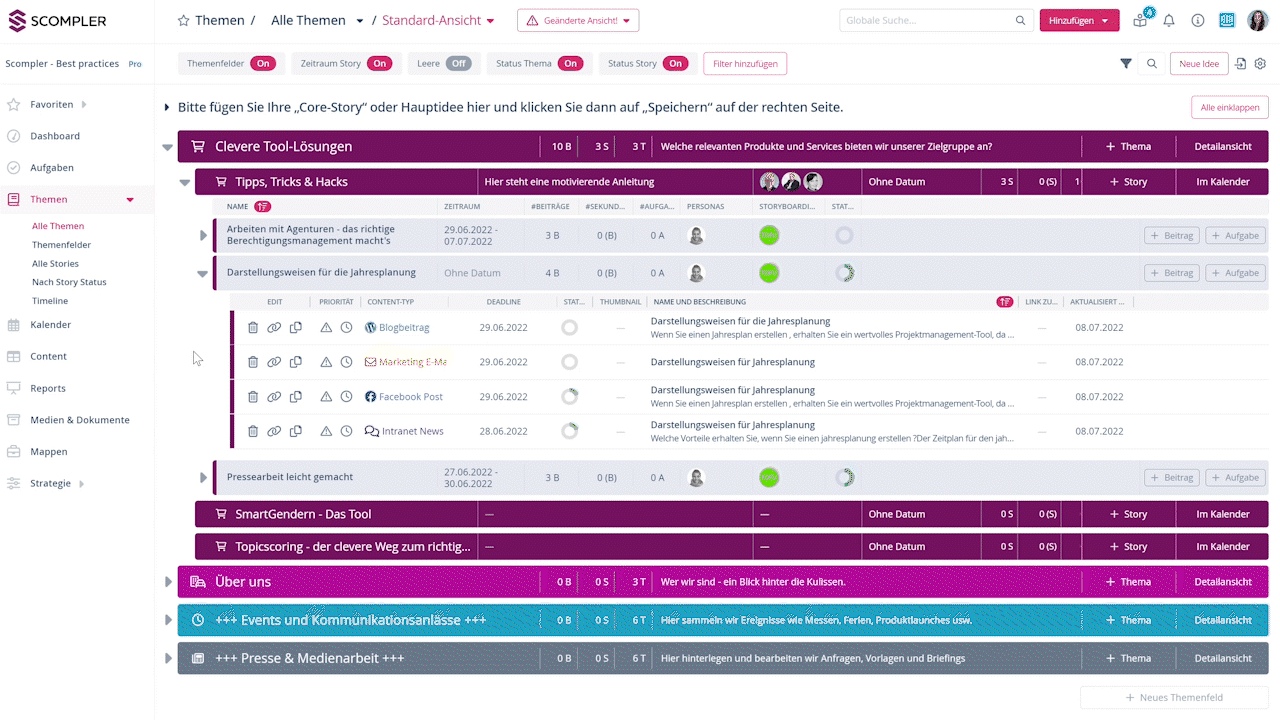The height and width of the screenshot is (720, 1280).
Task: Toggle the Themenfelder filter switch
Action: coord(263,64)
